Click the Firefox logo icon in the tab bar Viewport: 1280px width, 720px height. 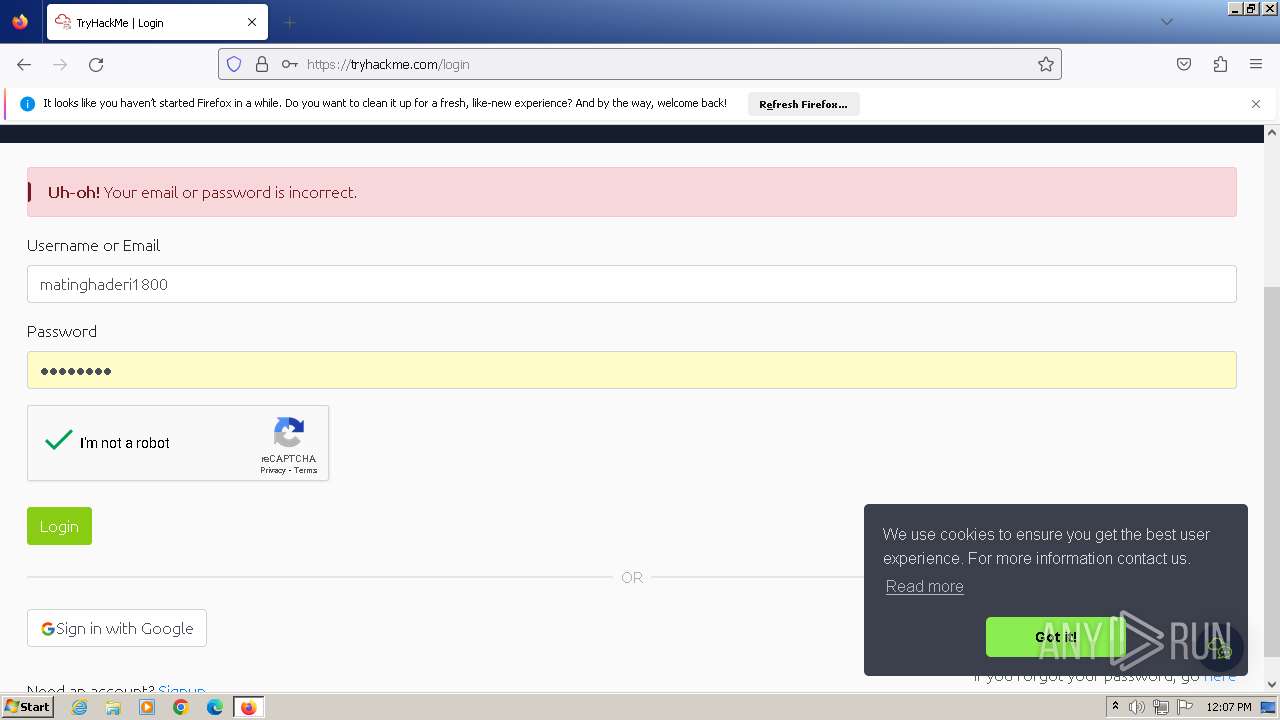20,22
